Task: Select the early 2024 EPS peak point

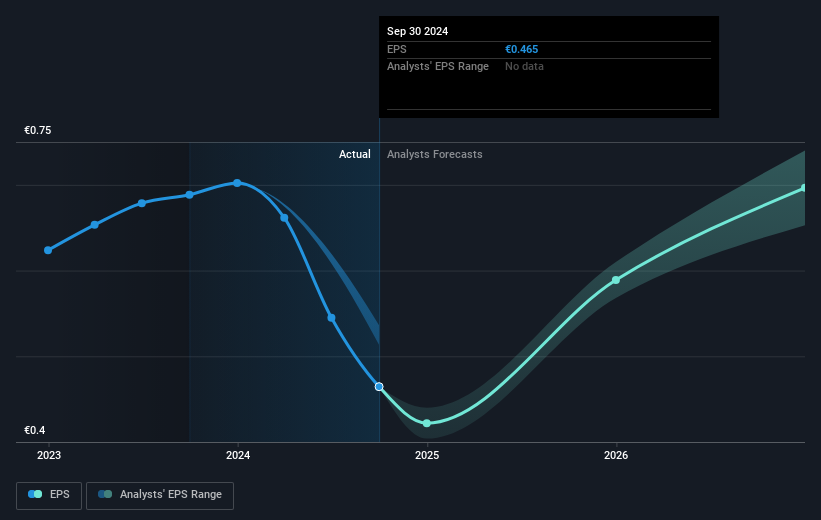Action: 237,183
